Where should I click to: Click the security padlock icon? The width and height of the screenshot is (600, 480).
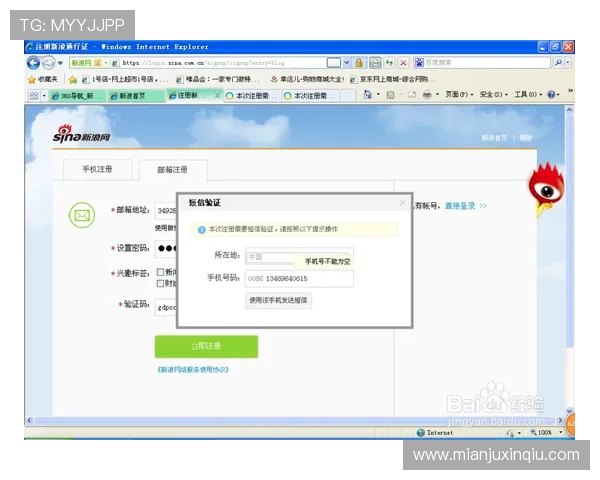pyautogui.click(x=359, y=63)
